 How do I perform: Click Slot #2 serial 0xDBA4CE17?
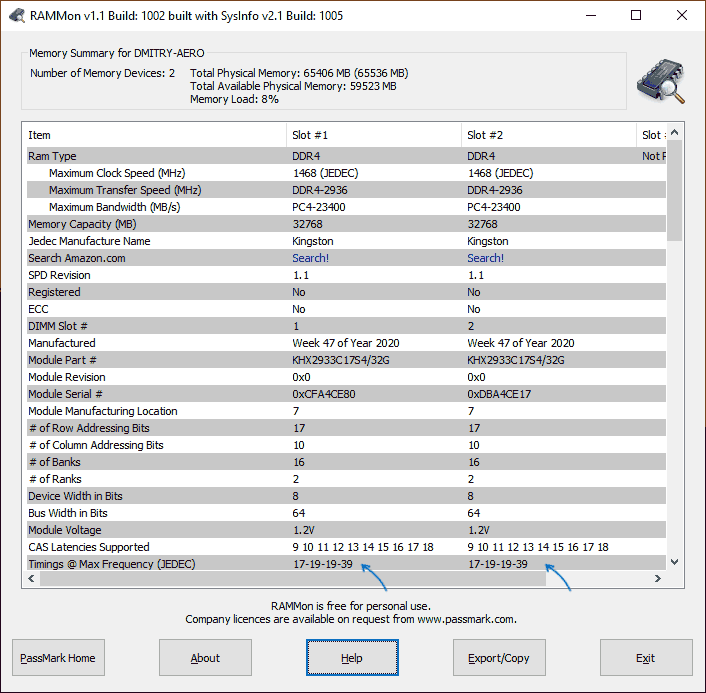click(499, 394)
